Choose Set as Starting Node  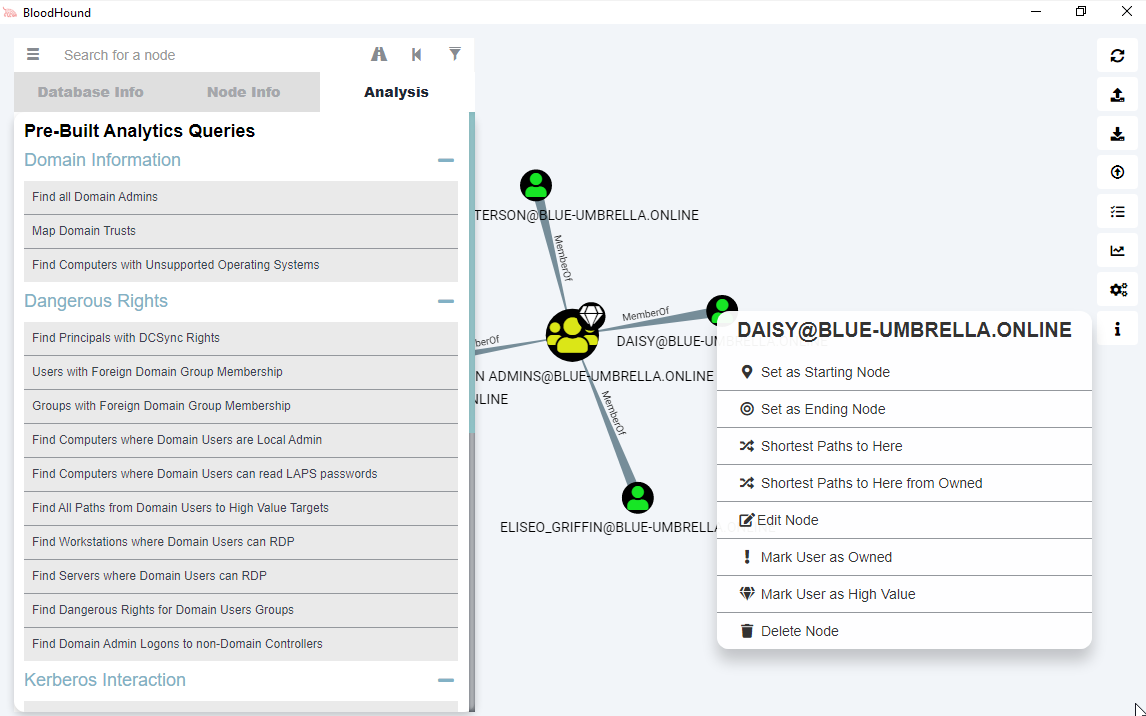(904, 372)
